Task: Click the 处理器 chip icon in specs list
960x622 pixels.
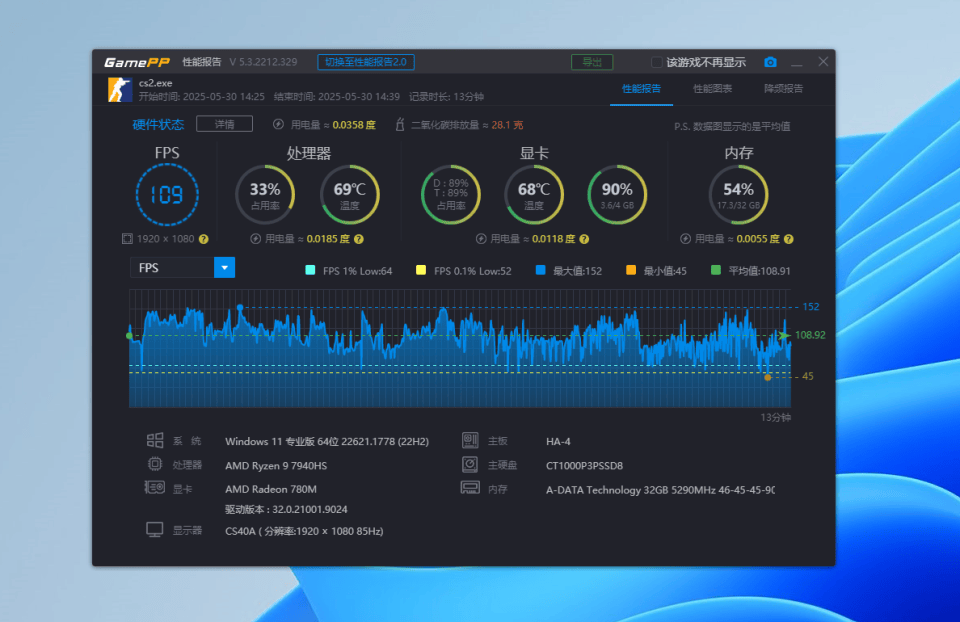Action: tap(155, 464)
